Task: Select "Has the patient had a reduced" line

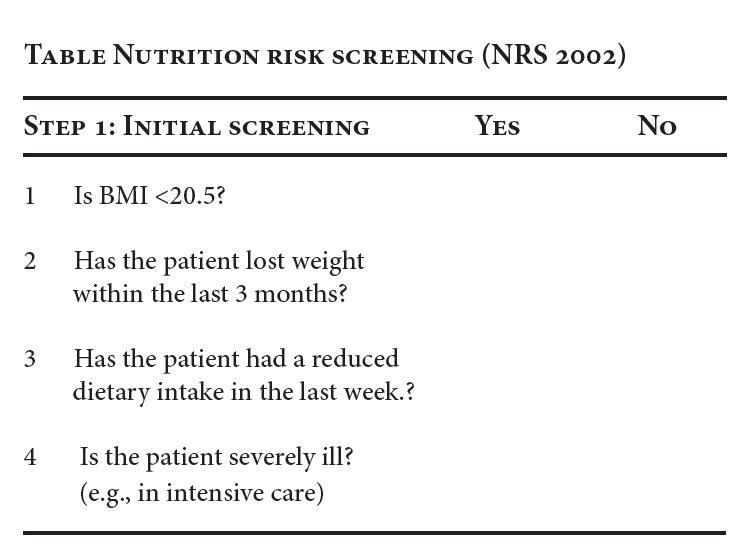Action: tap(236, 359)
